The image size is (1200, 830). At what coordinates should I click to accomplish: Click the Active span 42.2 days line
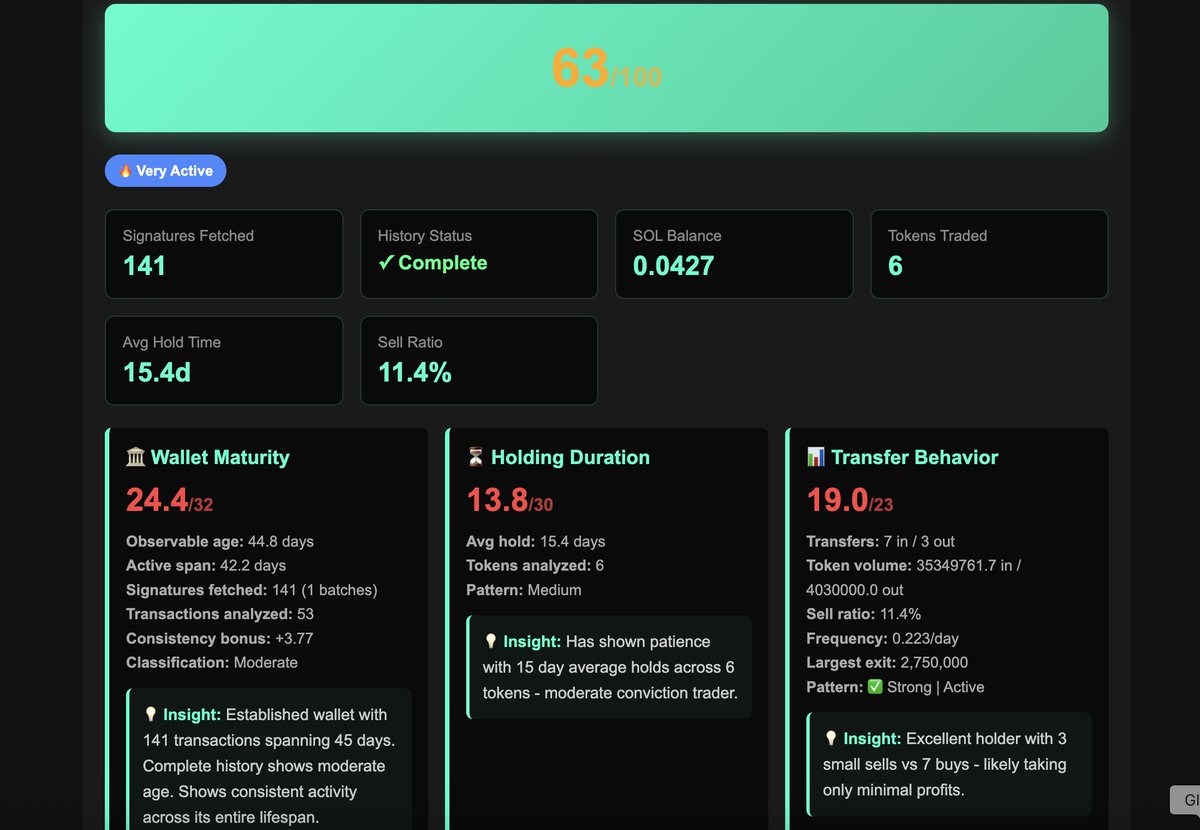click(206, 566)
